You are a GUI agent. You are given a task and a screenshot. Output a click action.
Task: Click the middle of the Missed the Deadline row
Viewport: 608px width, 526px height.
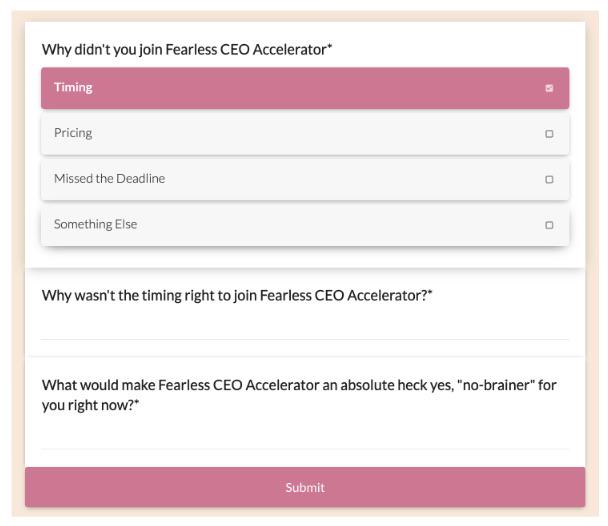tap(304, 180)
